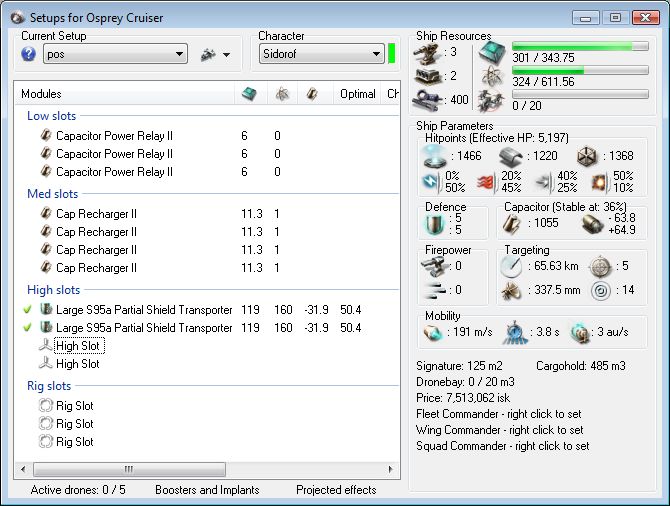Open the Projected effects section
This screenshot has height=506, width=670.
tap(336, 490)
